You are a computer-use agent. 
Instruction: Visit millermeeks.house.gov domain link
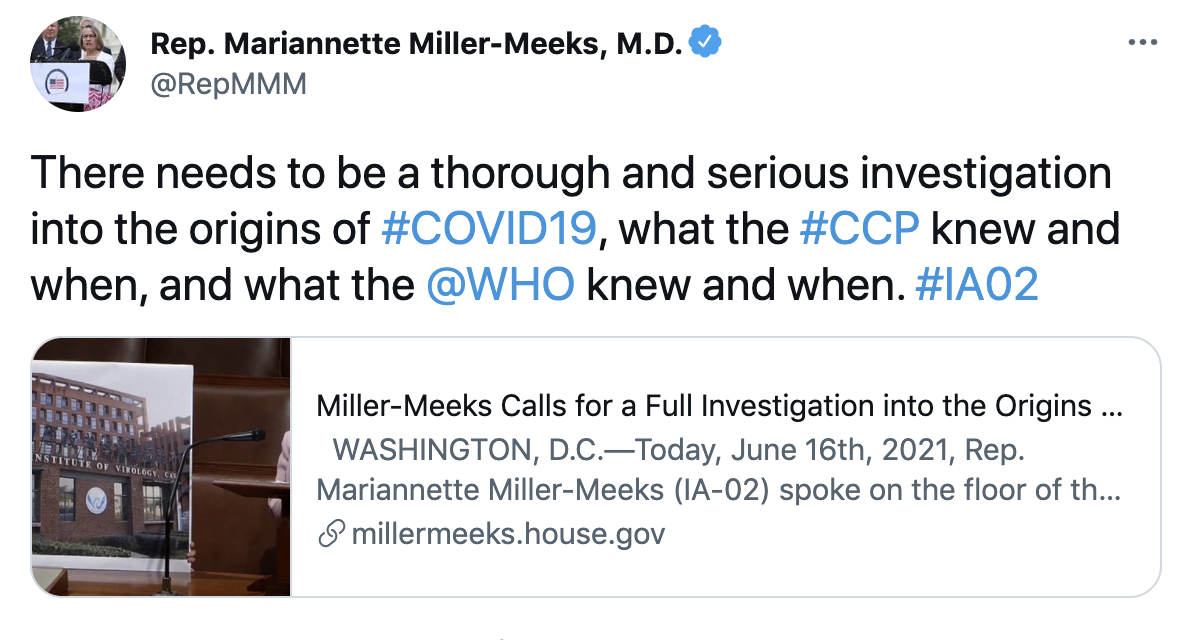tap(508, 534)
